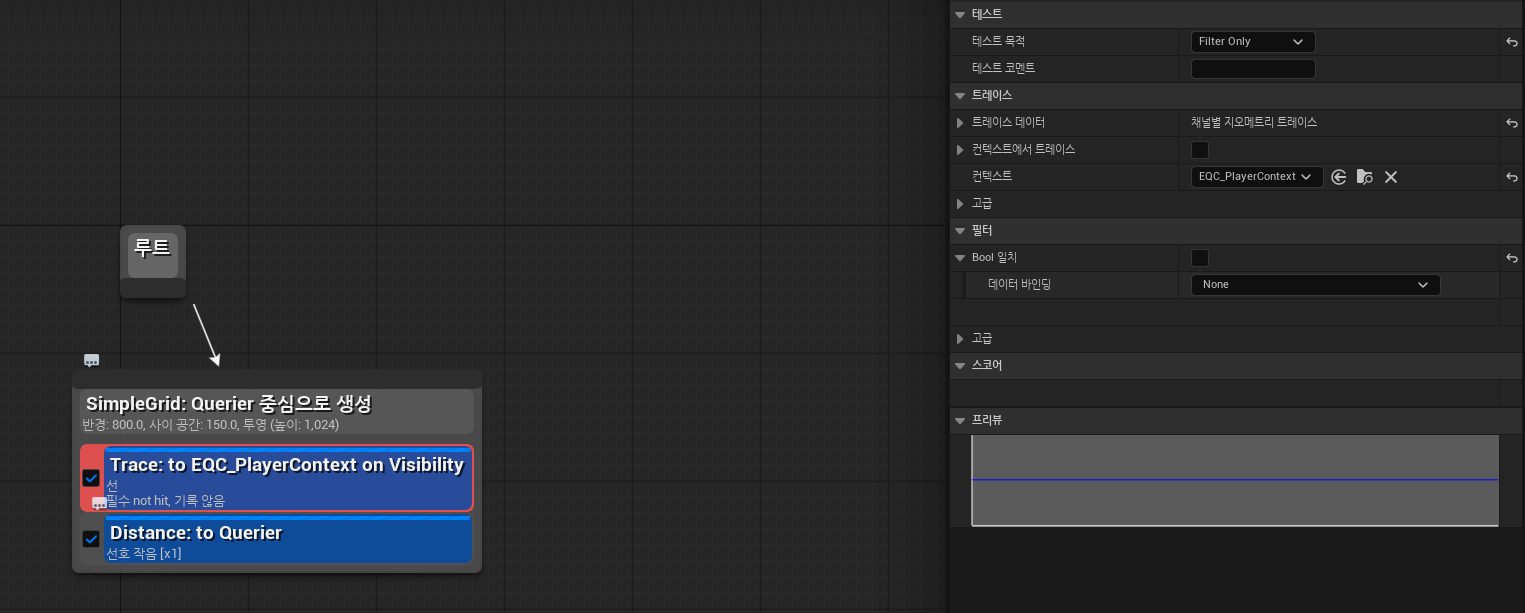Clear the 컨텍스트 value with X icon
The width and height of the screenshot is (1525, 613).
(x=1390, y=177)
